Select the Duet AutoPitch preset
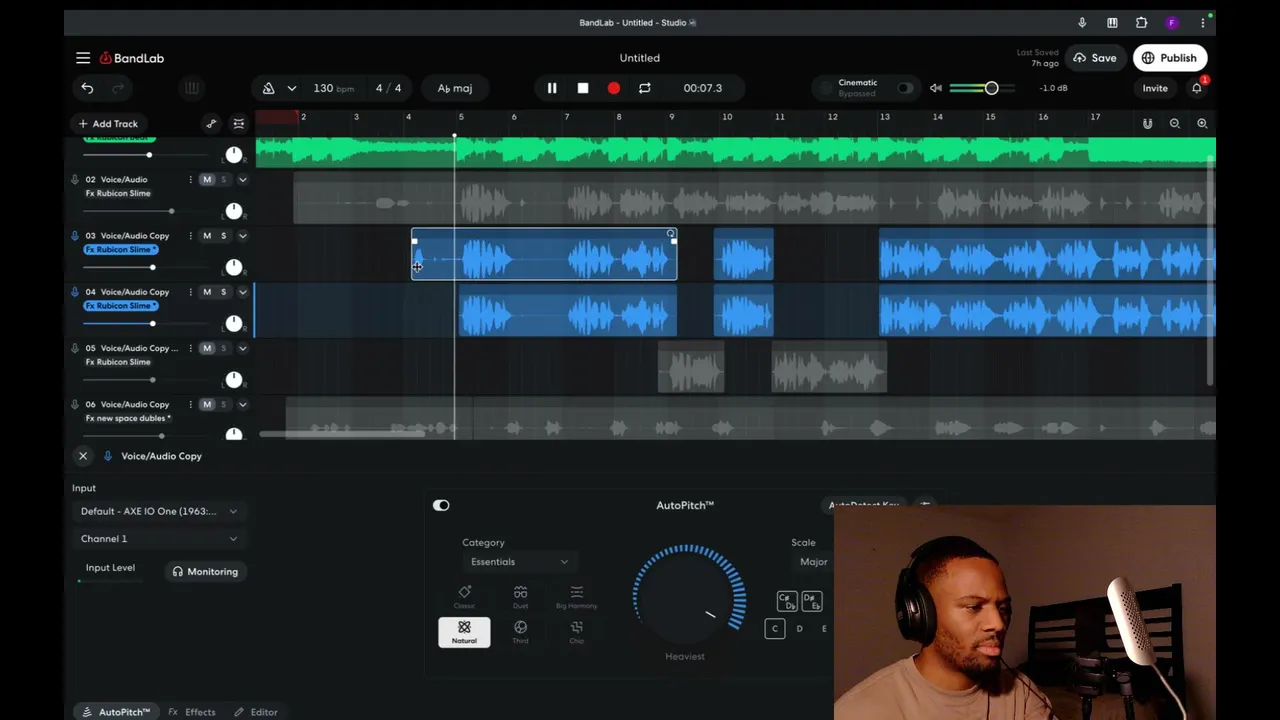Viewport: 1280px width, 720px height. point(520,597)
